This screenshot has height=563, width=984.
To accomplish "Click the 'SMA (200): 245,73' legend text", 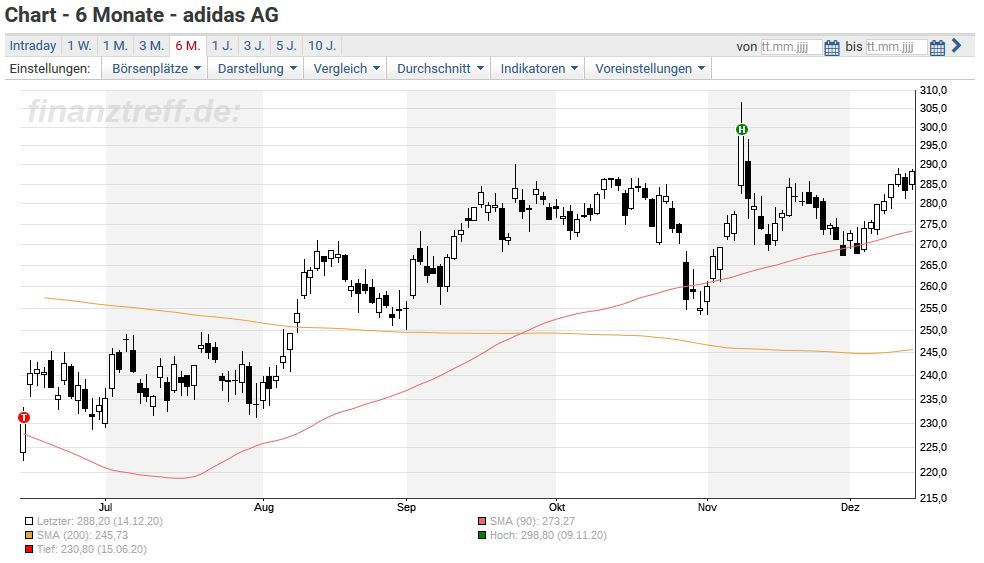I will click(82, 535).
